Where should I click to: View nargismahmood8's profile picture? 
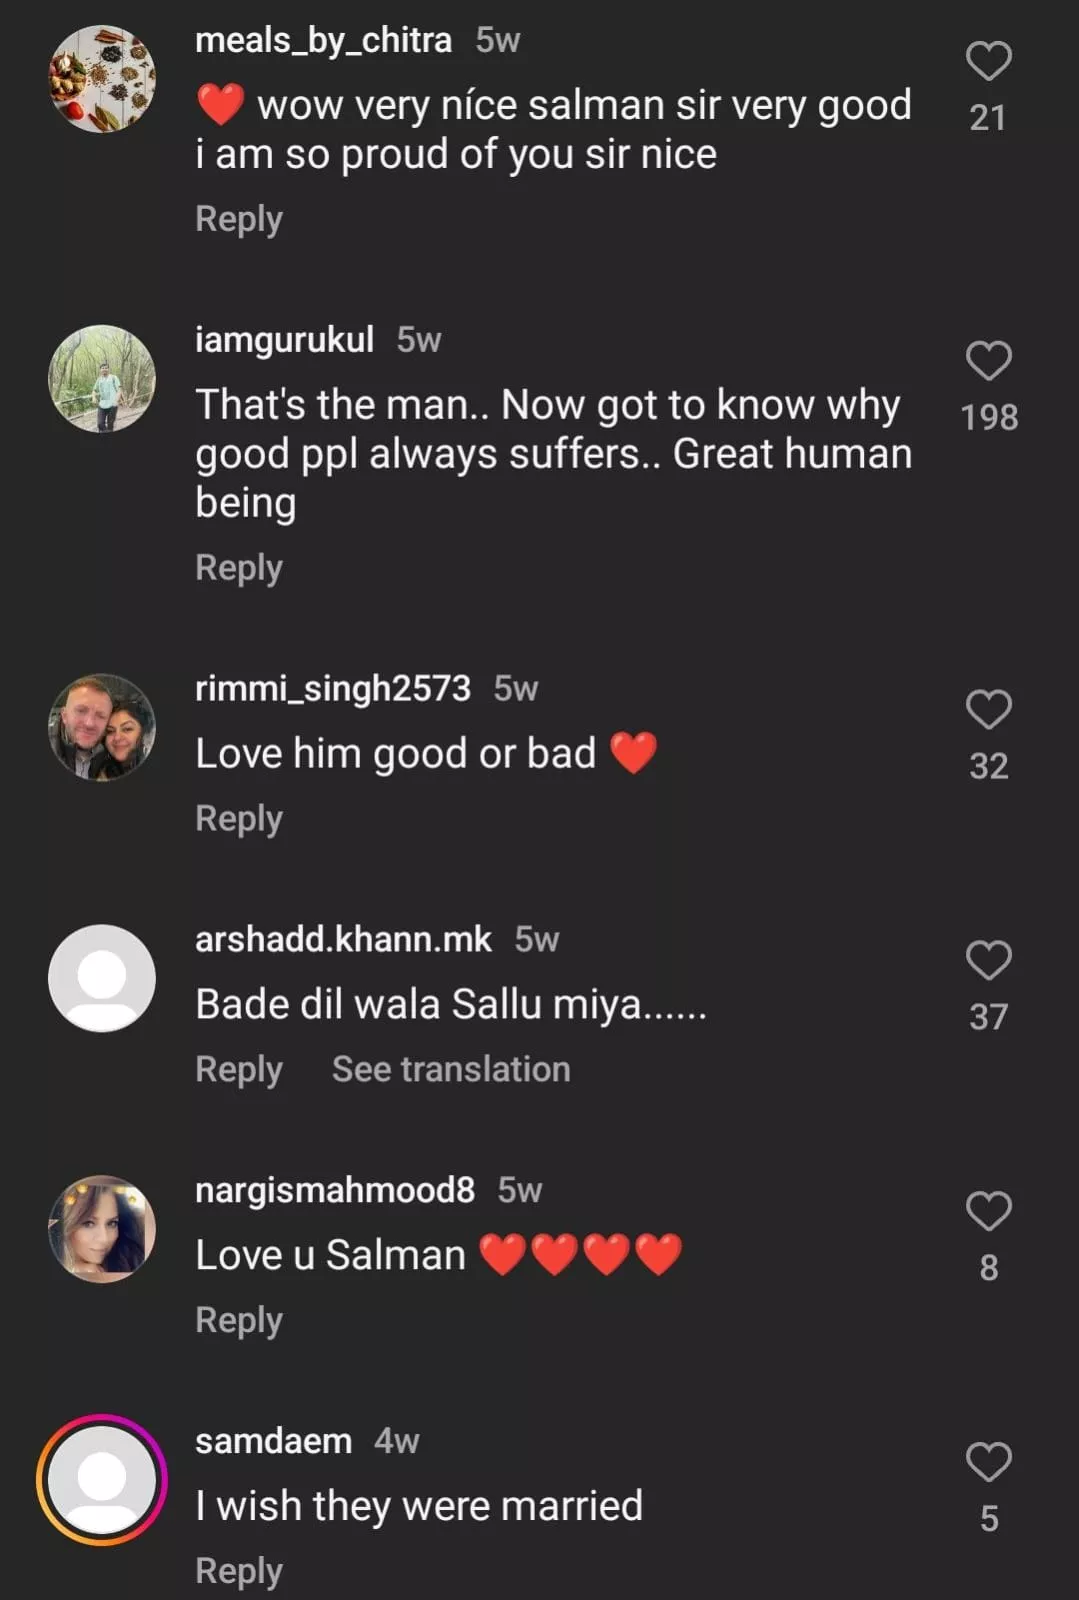[x=102, y=1229]
